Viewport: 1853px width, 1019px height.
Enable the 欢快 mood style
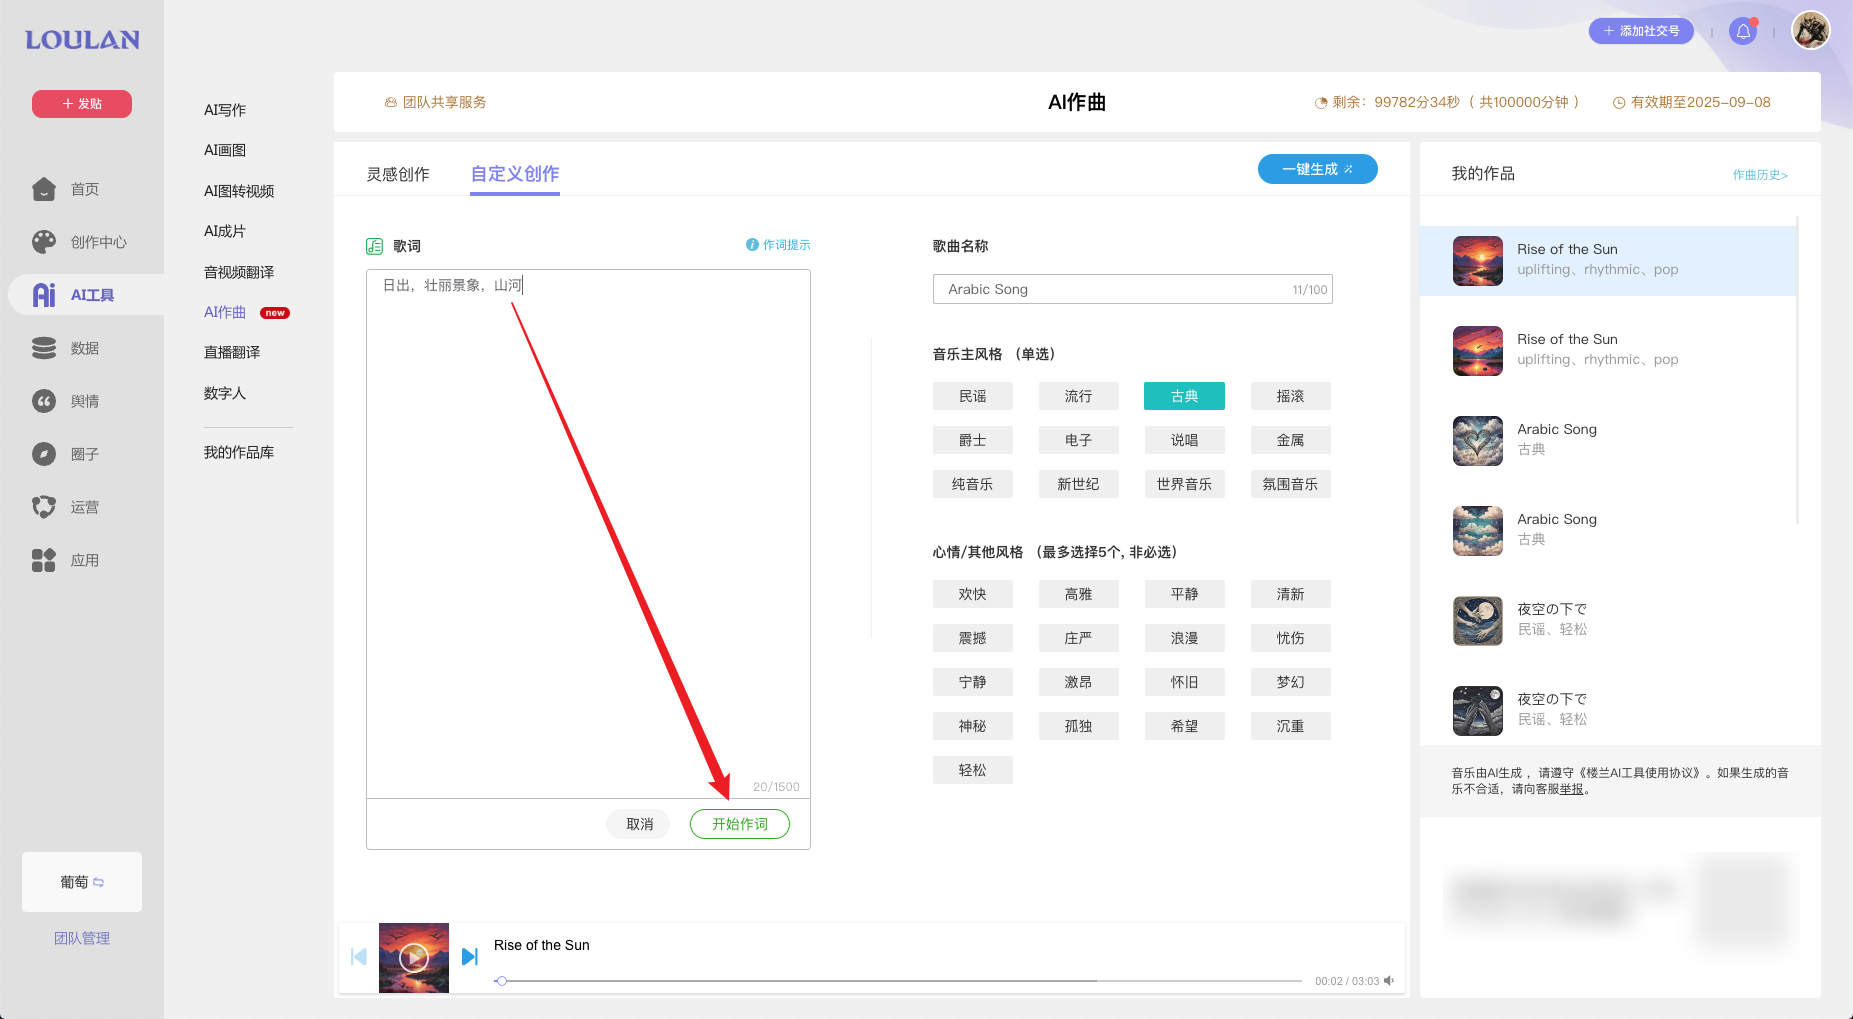[x=972, y=593]
